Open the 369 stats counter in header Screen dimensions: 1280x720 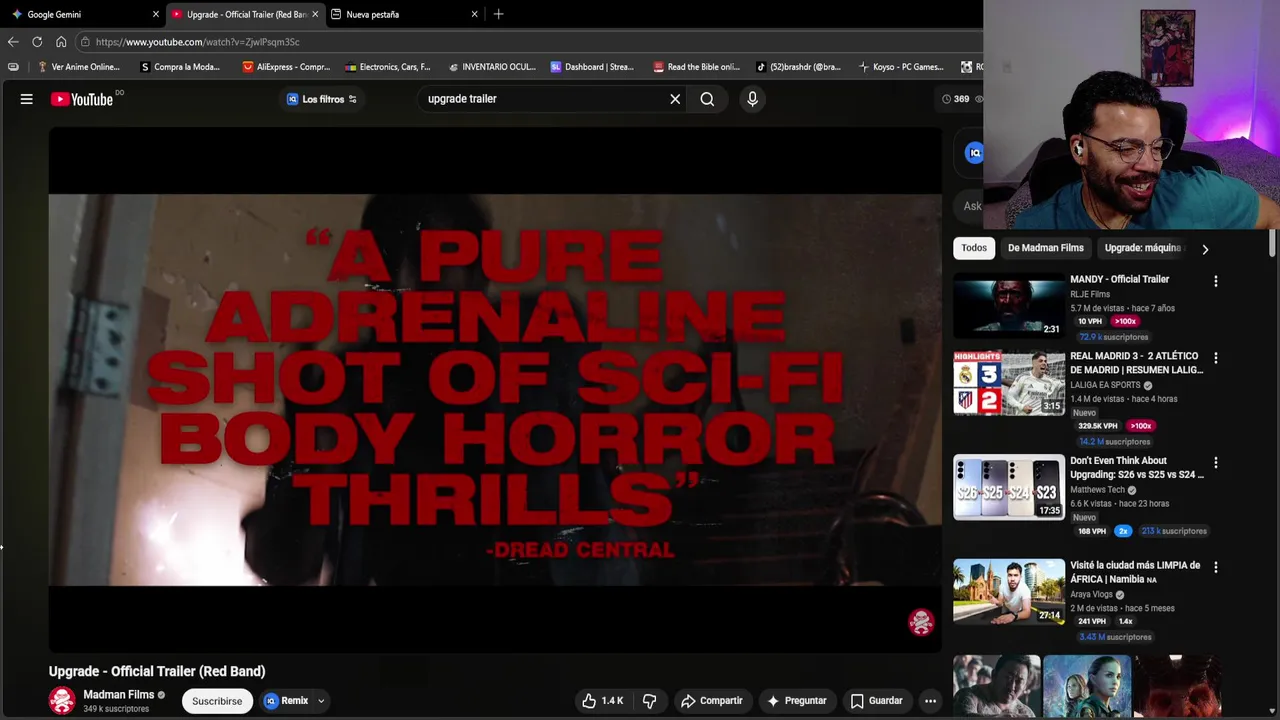[961, 99]
